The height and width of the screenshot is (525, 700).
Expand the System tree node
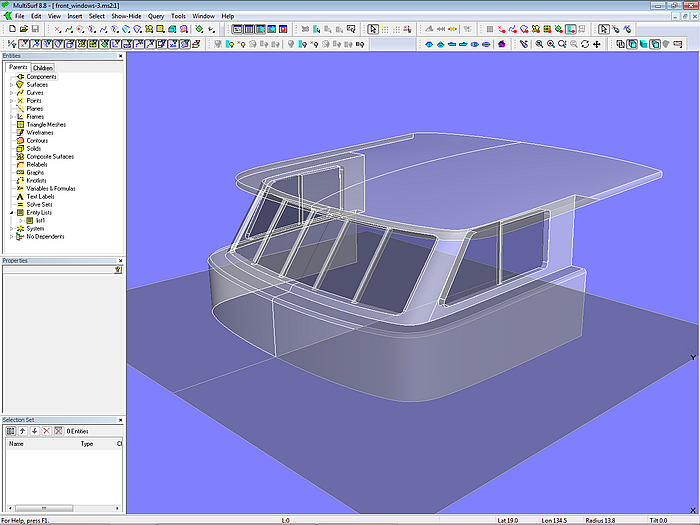[11, 229]
